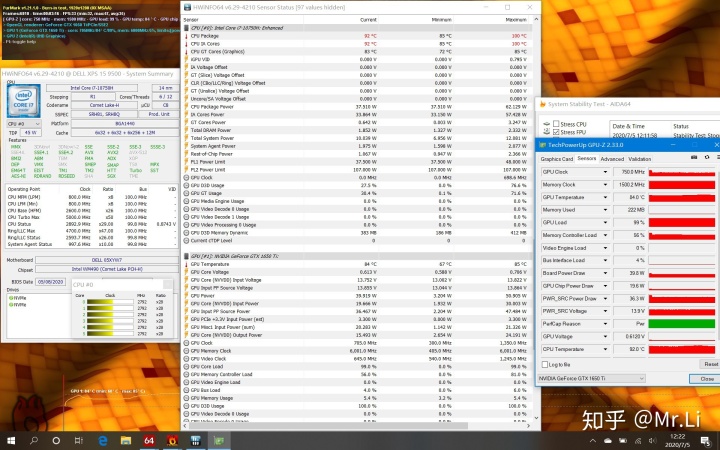Click HWiNFO64 Sensor Status title bar icon
Viewport: 720px width, 450px height.
click(x=187, y=7)
